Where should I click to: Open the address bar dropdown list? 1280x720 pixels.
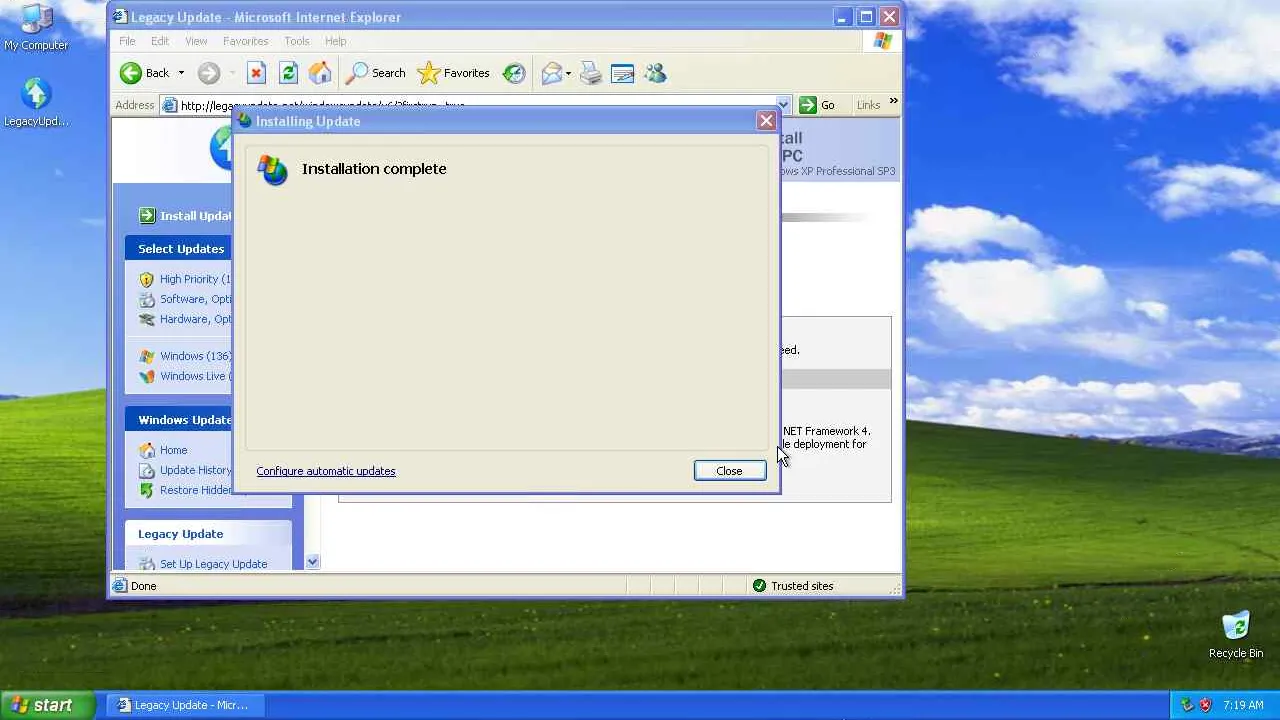coord(783,105)
